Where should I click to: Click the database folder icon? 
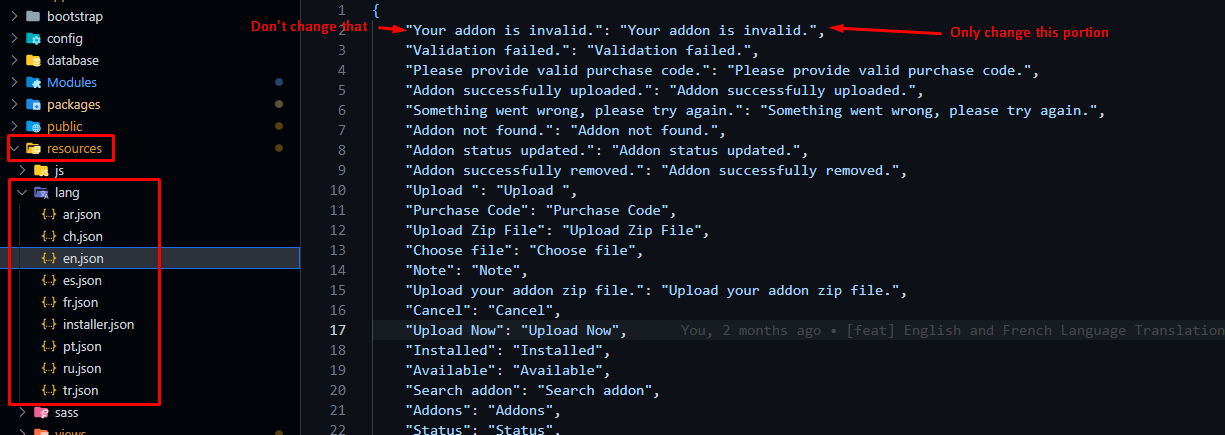click(33, 60)
